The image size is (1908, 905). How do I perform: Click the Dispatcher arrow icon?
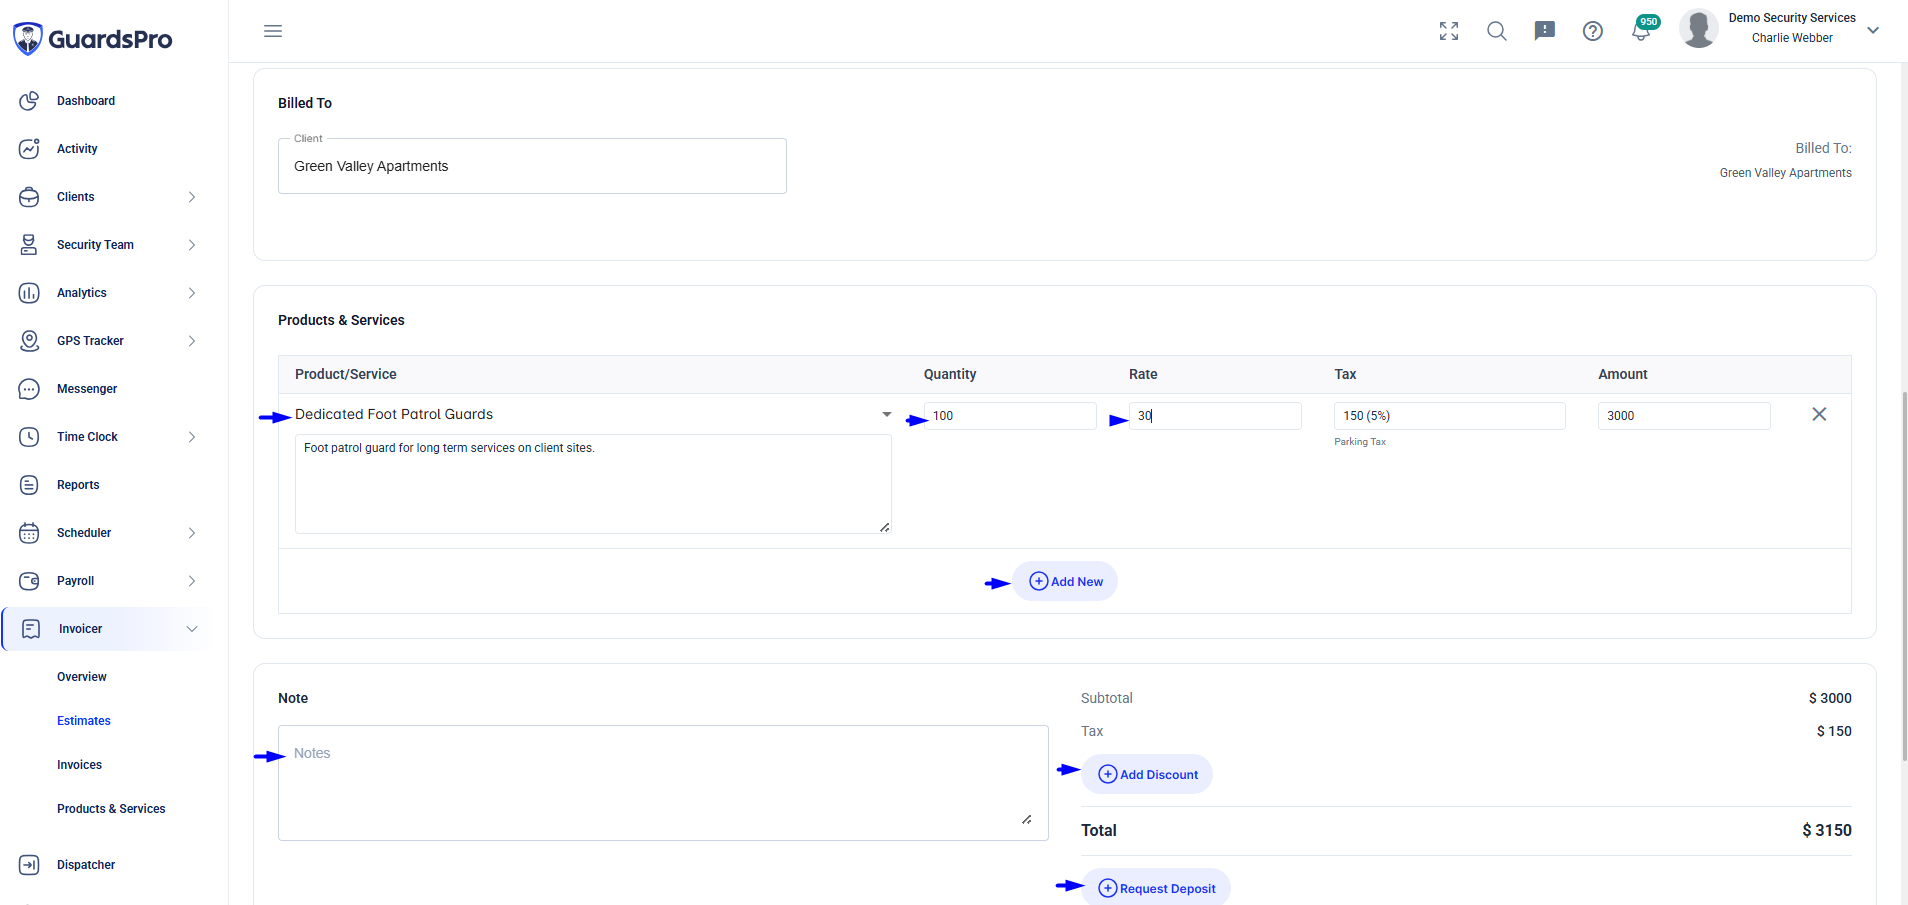click(x=29, y=865)
